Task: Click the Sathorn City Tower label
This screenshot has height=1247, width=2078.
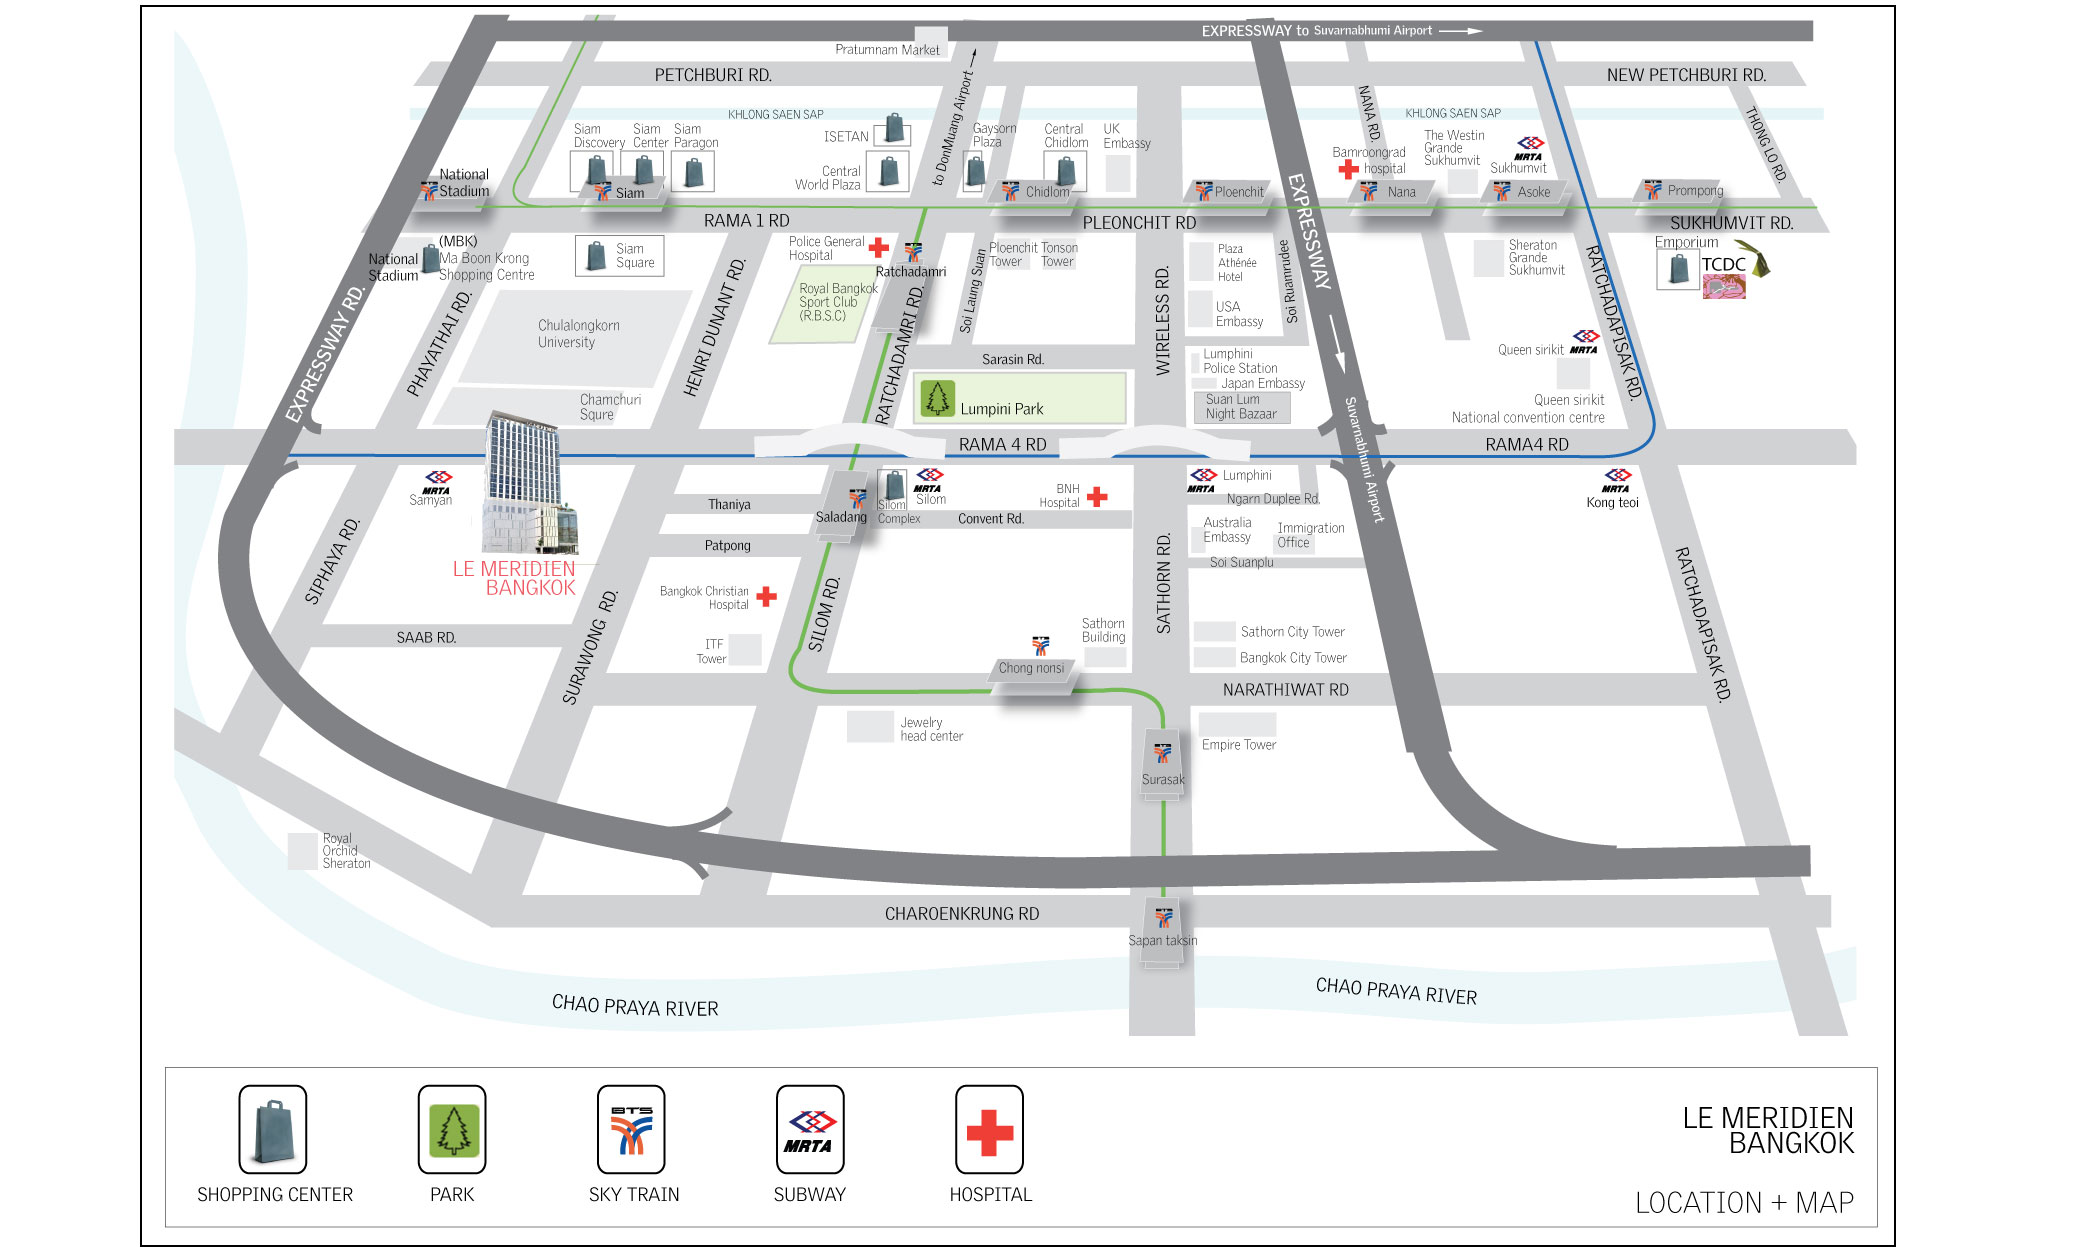Action: (x=1292, y=632)
